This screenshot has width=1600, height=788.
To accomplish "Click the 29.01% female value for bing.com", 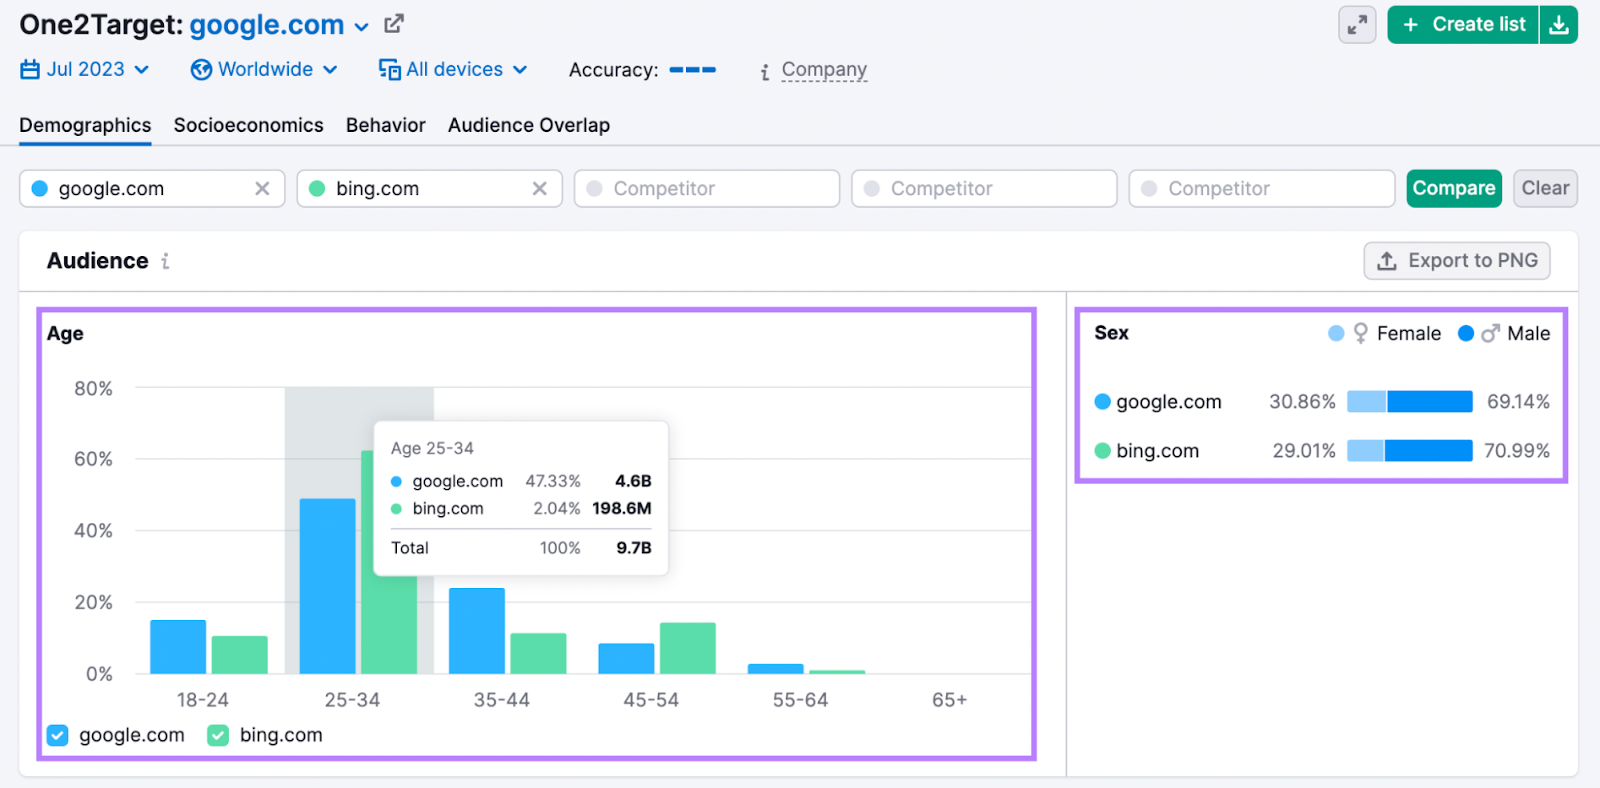I will point(1304,451).
